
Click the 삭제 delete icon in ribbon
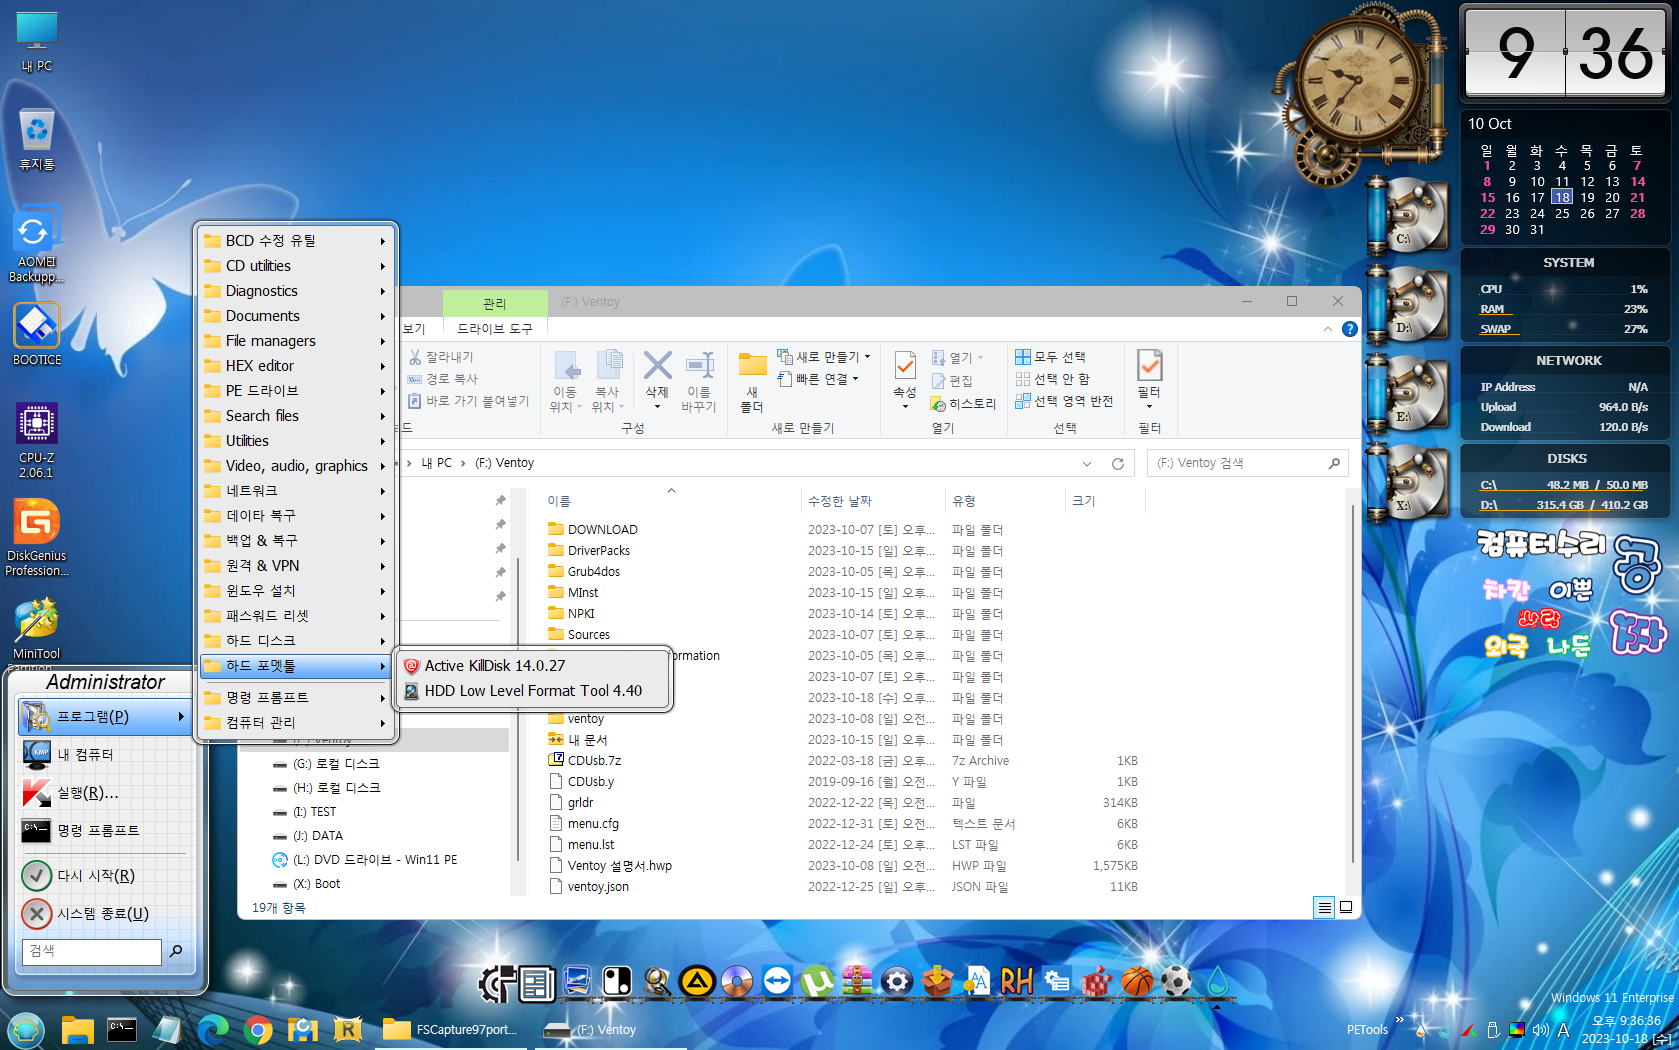(x=657, y=379)
